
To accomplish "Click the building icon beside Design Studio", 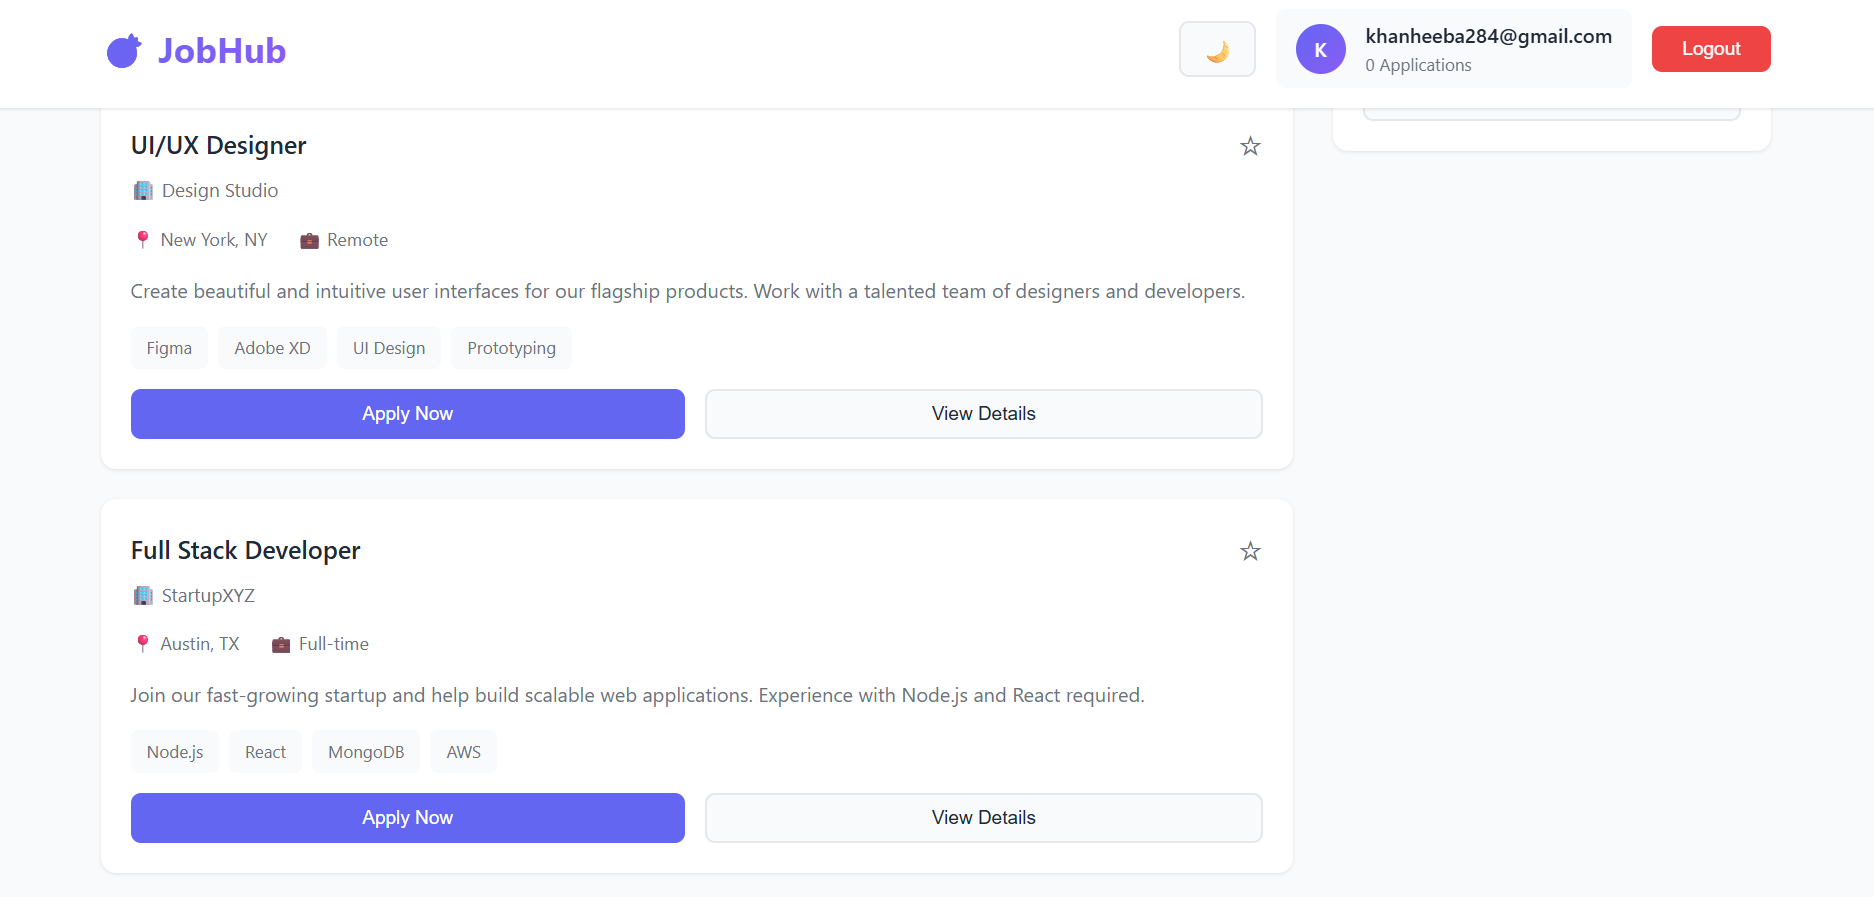I will click(x=143, y=191).
